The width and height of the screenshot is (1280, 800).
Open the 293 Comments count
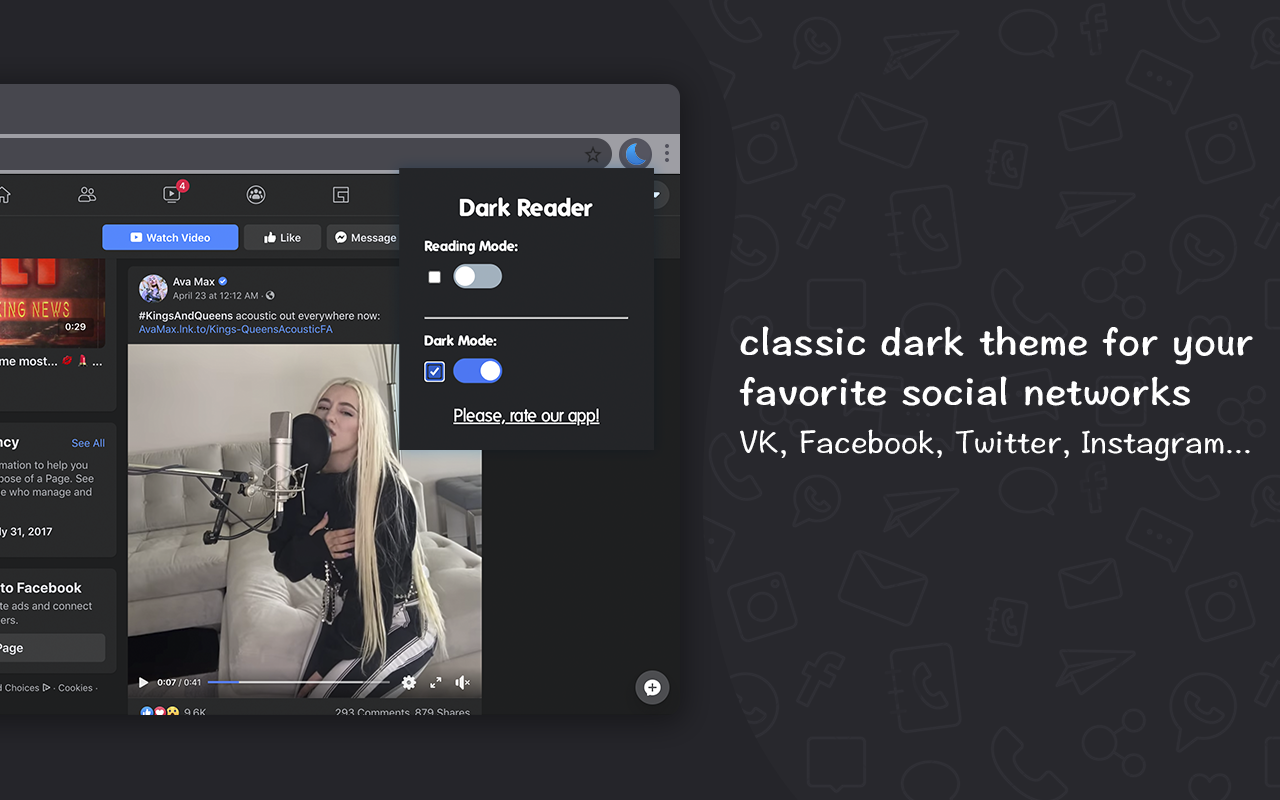[x=372, y=712]
